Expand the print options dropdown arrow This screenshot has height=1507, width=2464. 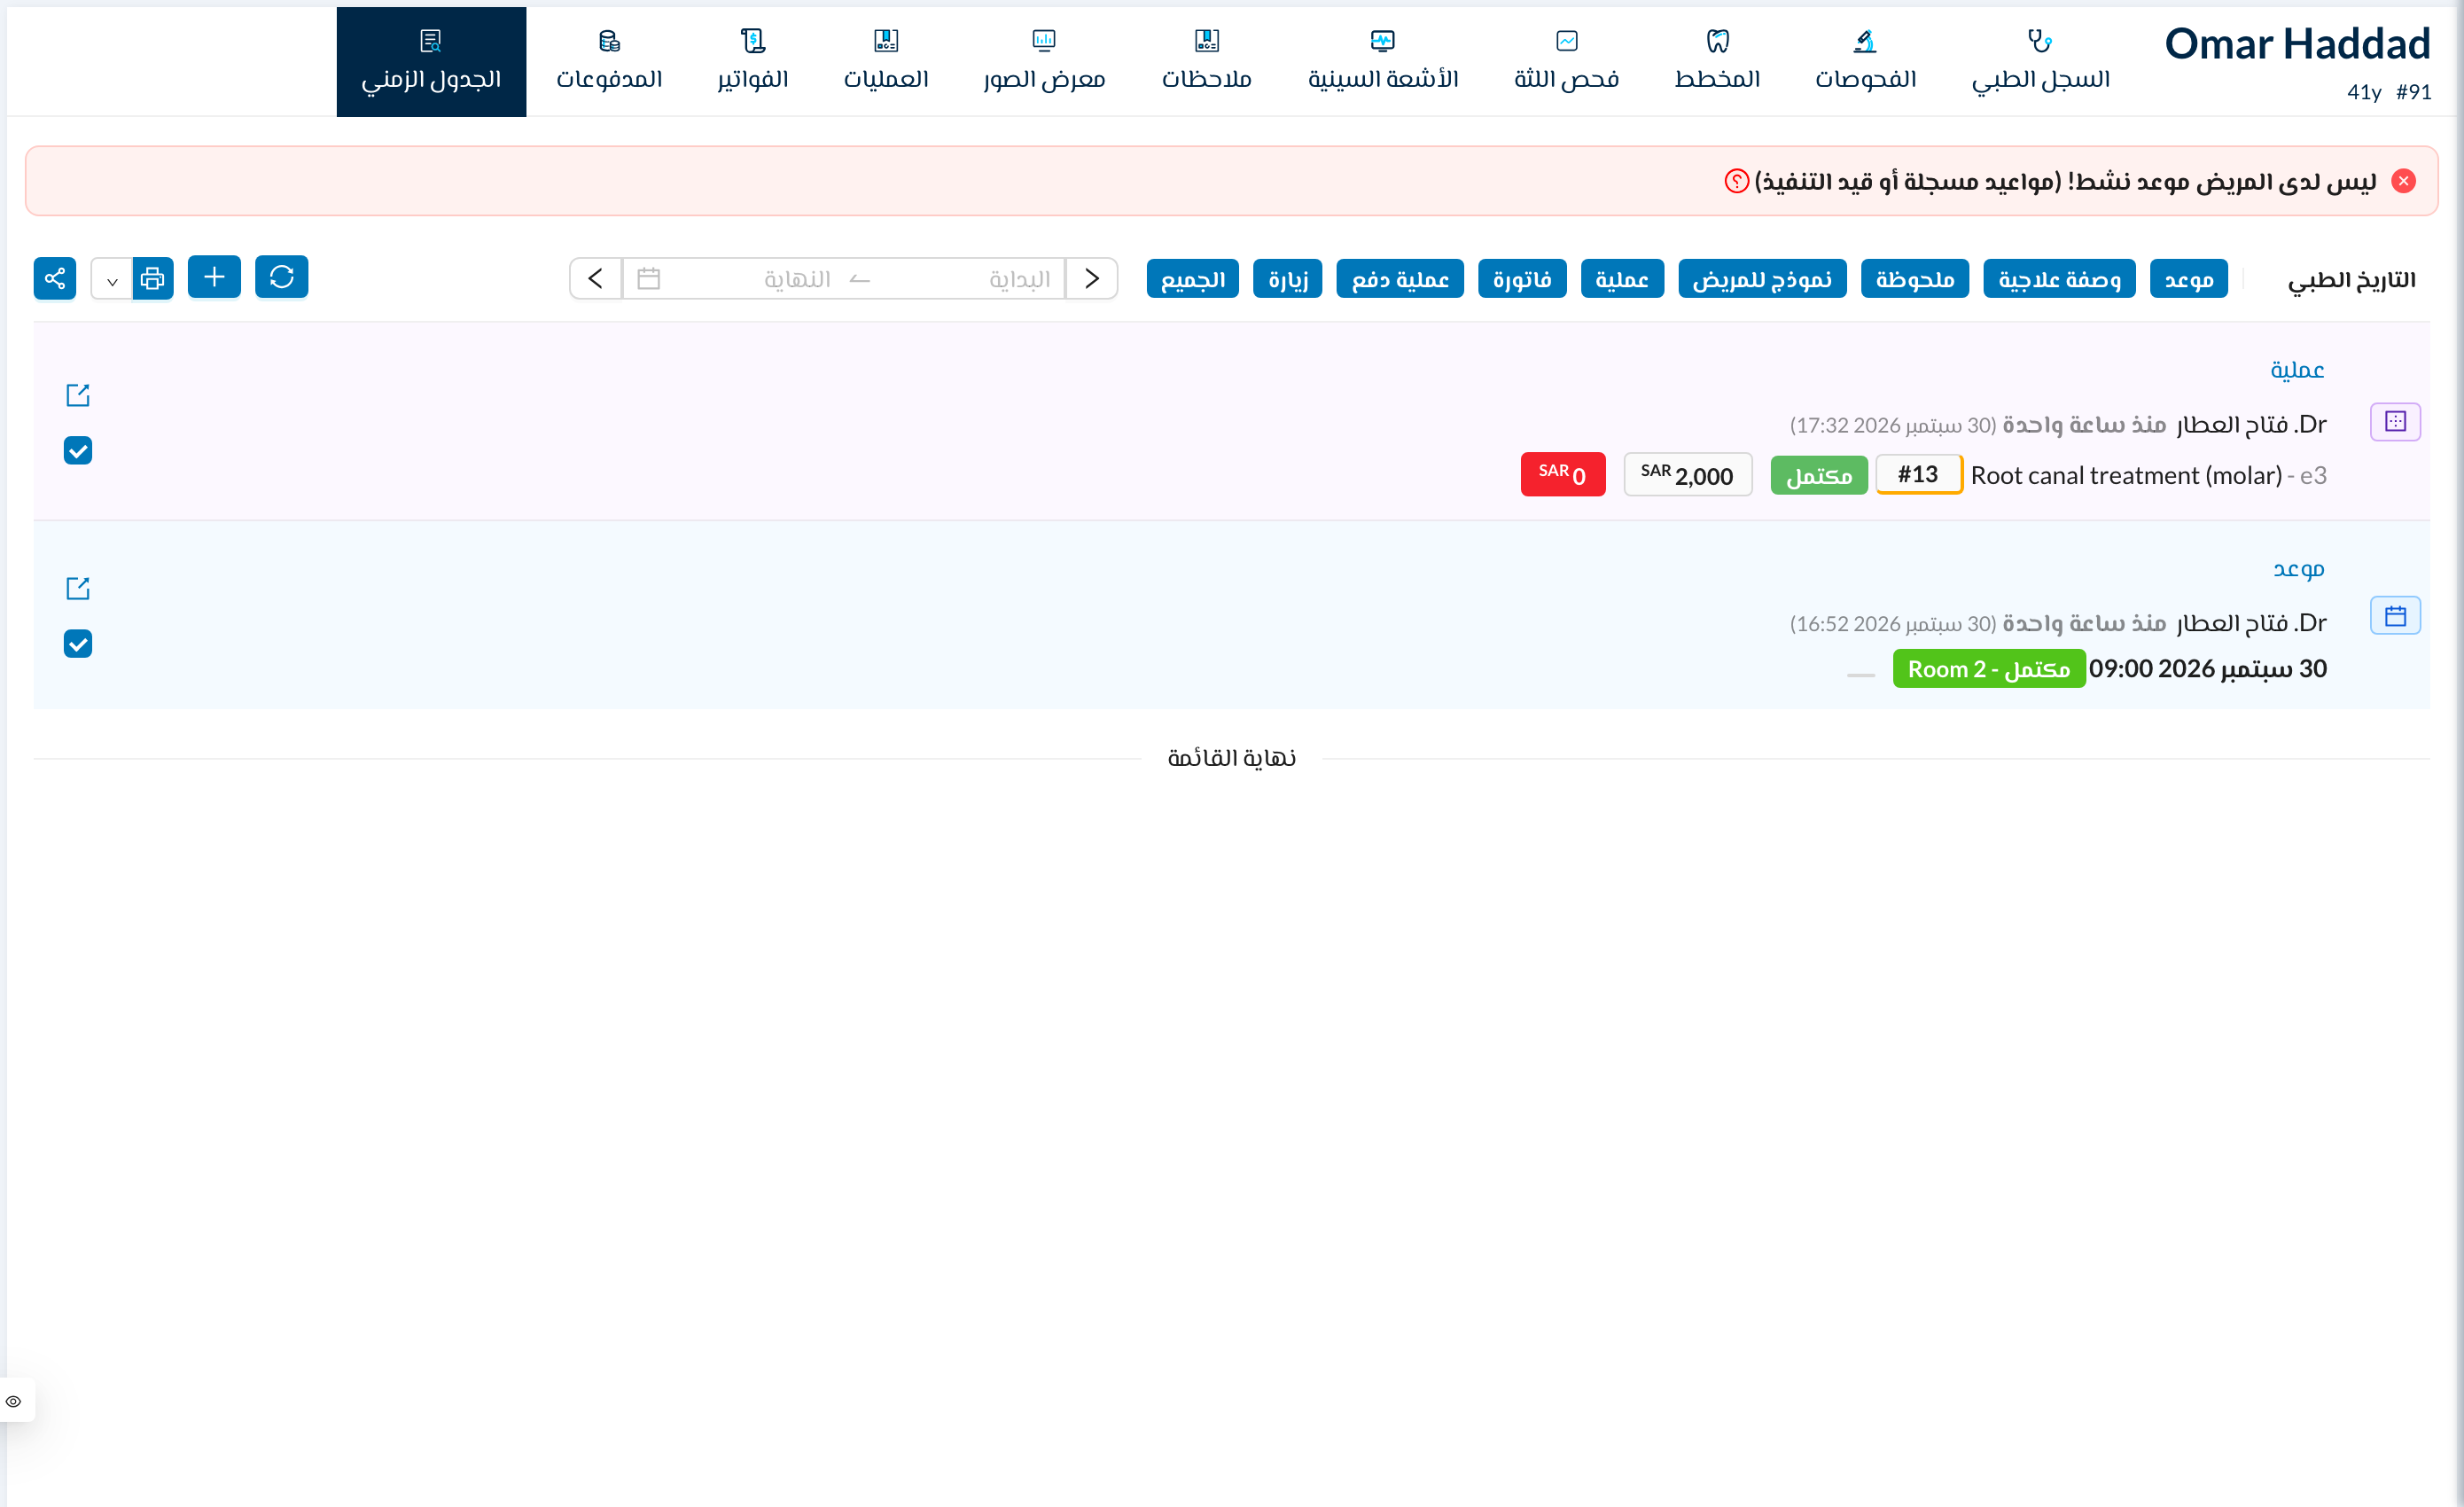pos(112,279)
